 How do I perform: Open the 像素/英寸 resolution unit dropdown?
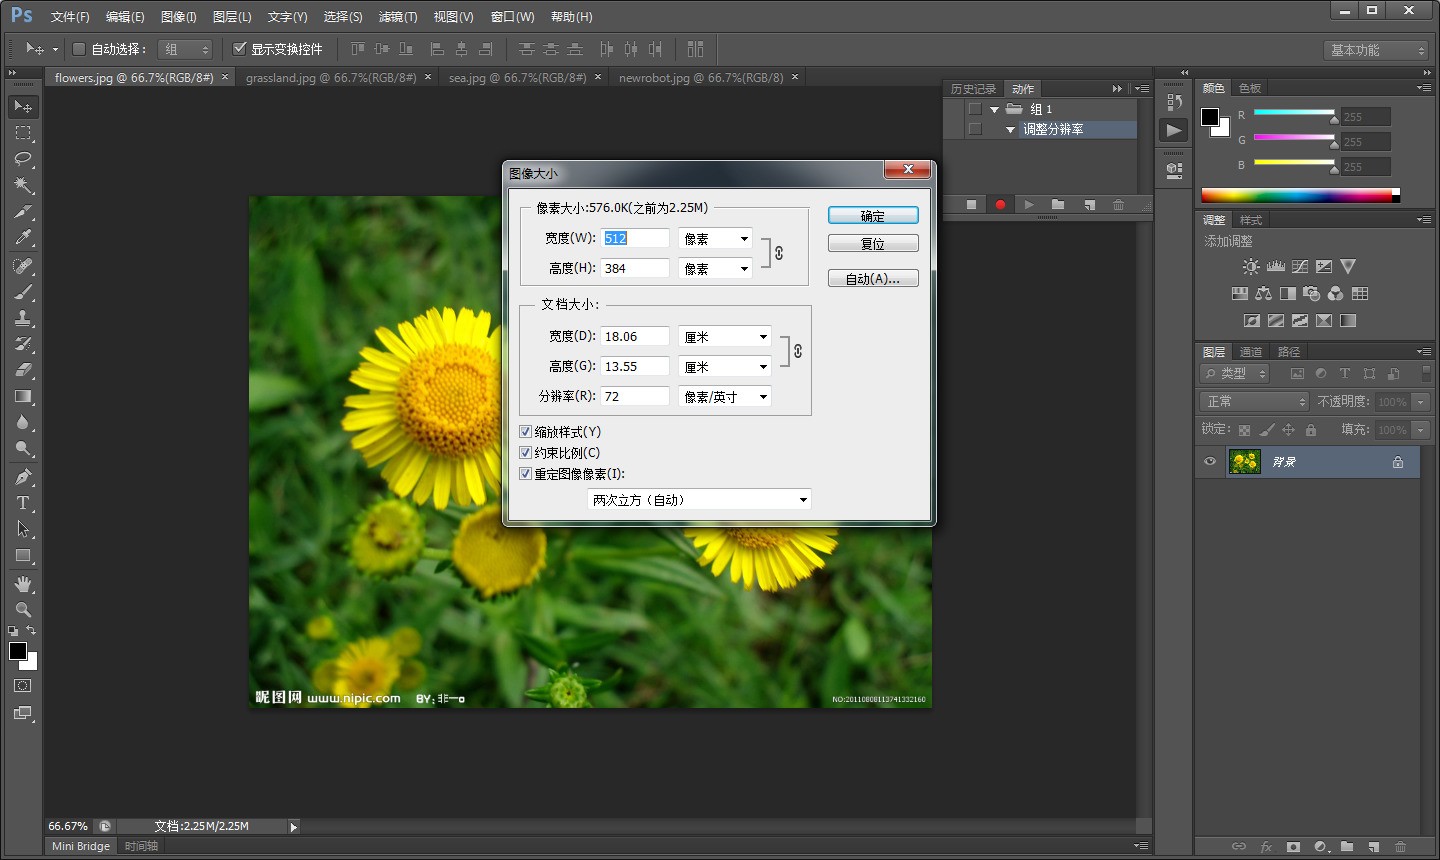point(724,397)
